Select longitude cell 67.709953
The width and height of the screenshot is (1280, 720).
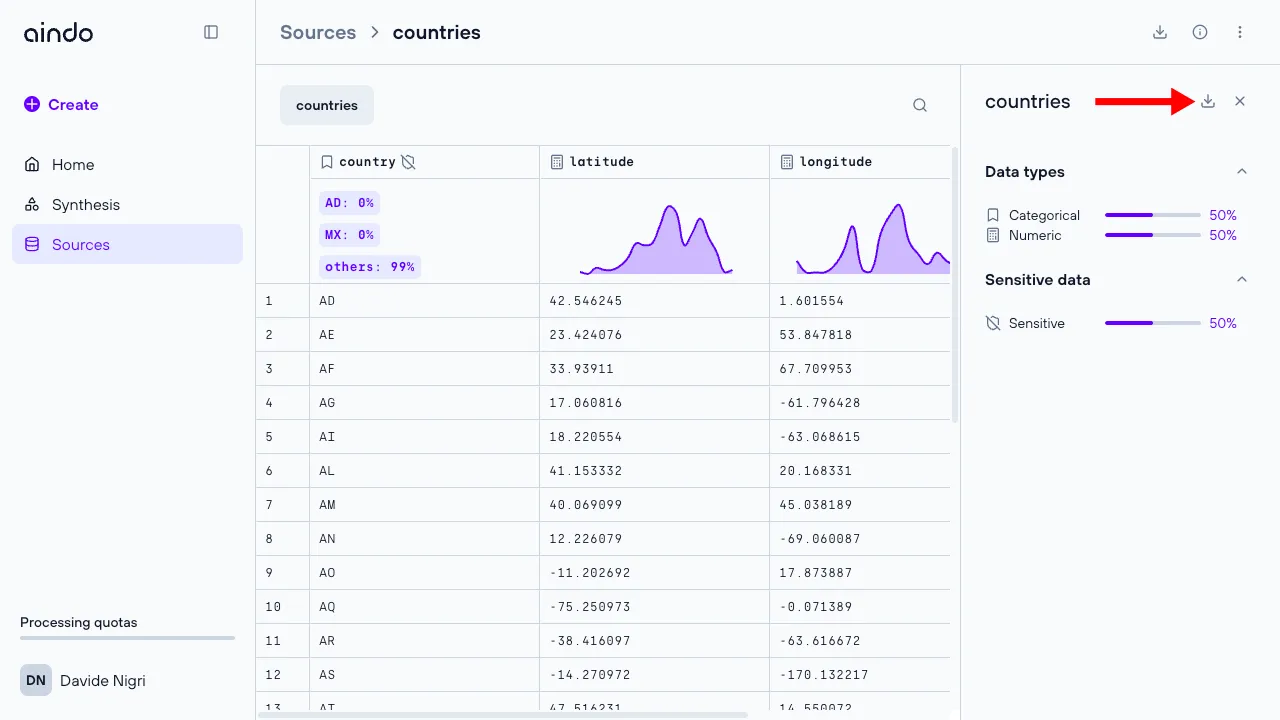[860, 369]
